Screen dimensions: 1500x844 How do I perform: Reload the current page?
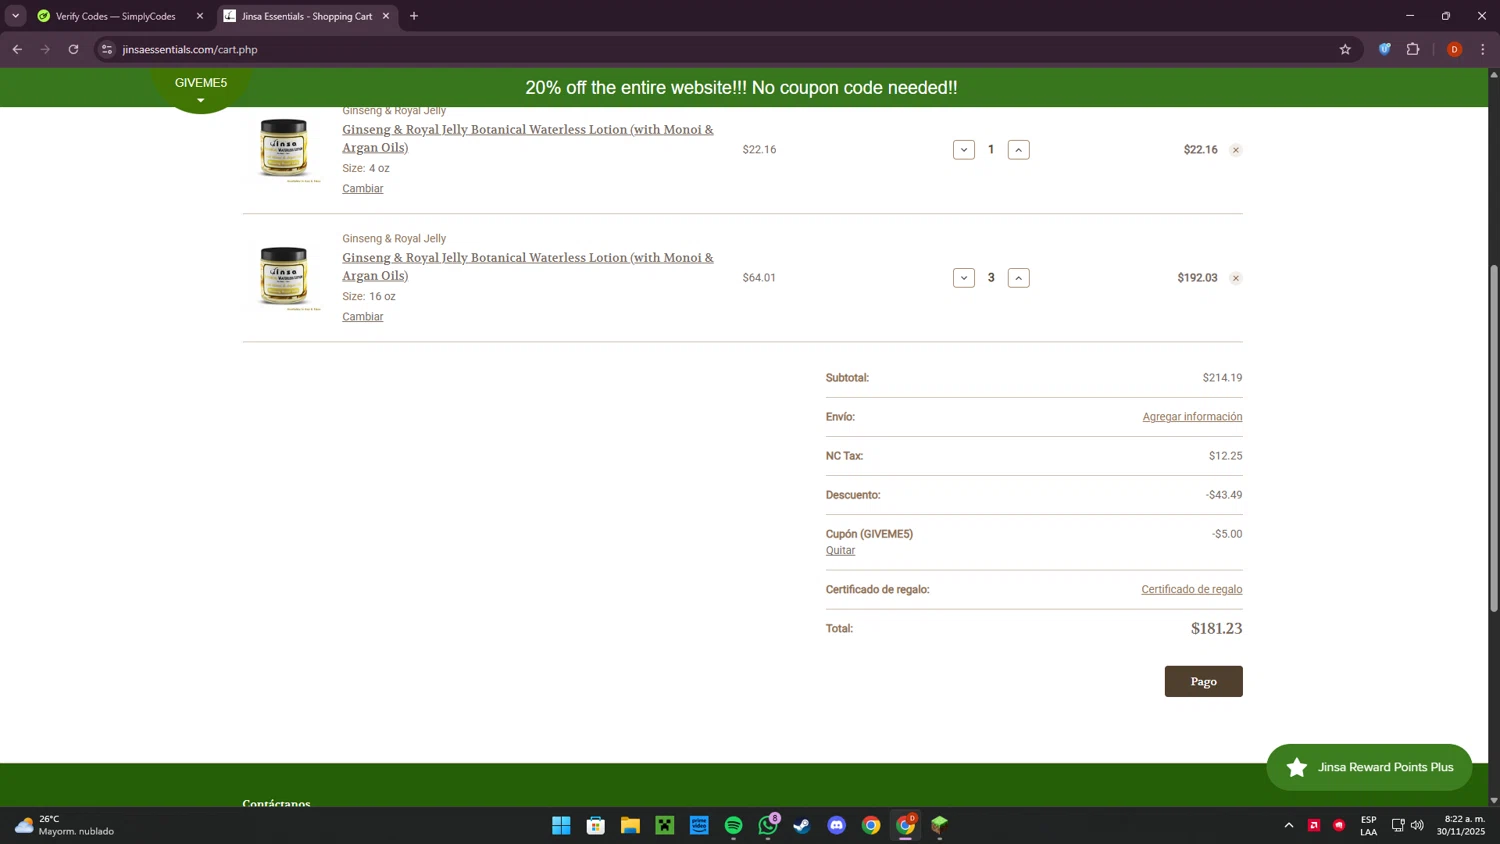(x=73, y=49)
